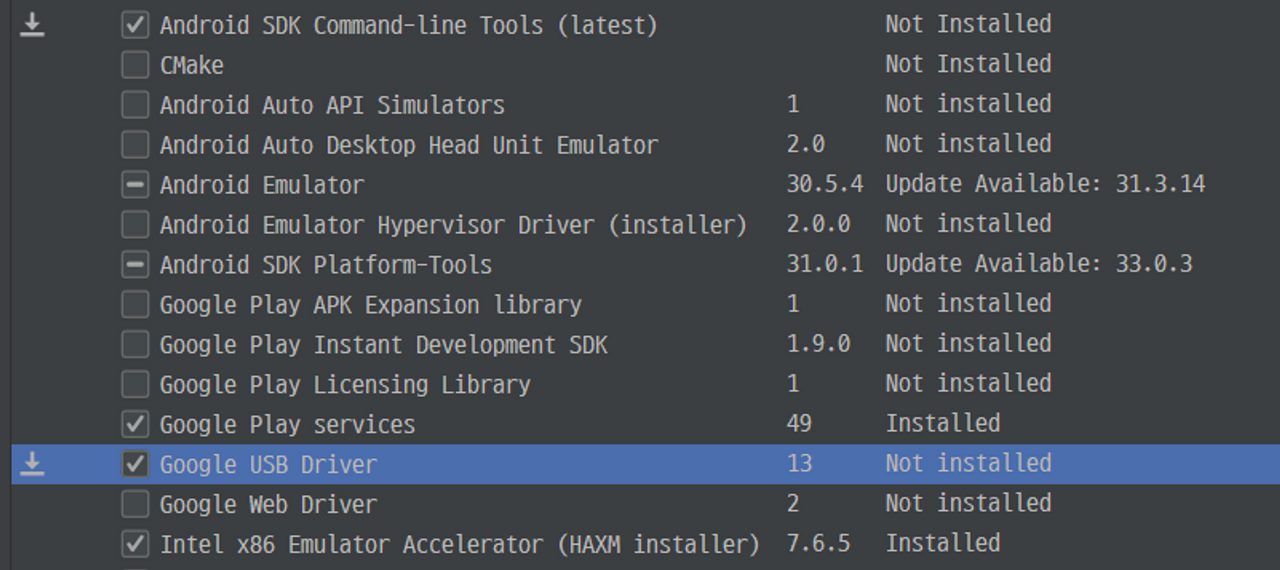
Task: Click 'Not installed' status of Google Web Driver
Action: (968, 504)
